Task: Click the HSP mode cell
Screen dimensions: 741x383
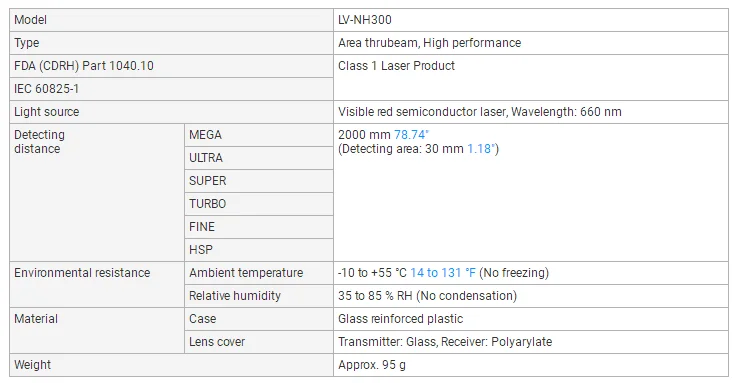Action: point(258,250)
